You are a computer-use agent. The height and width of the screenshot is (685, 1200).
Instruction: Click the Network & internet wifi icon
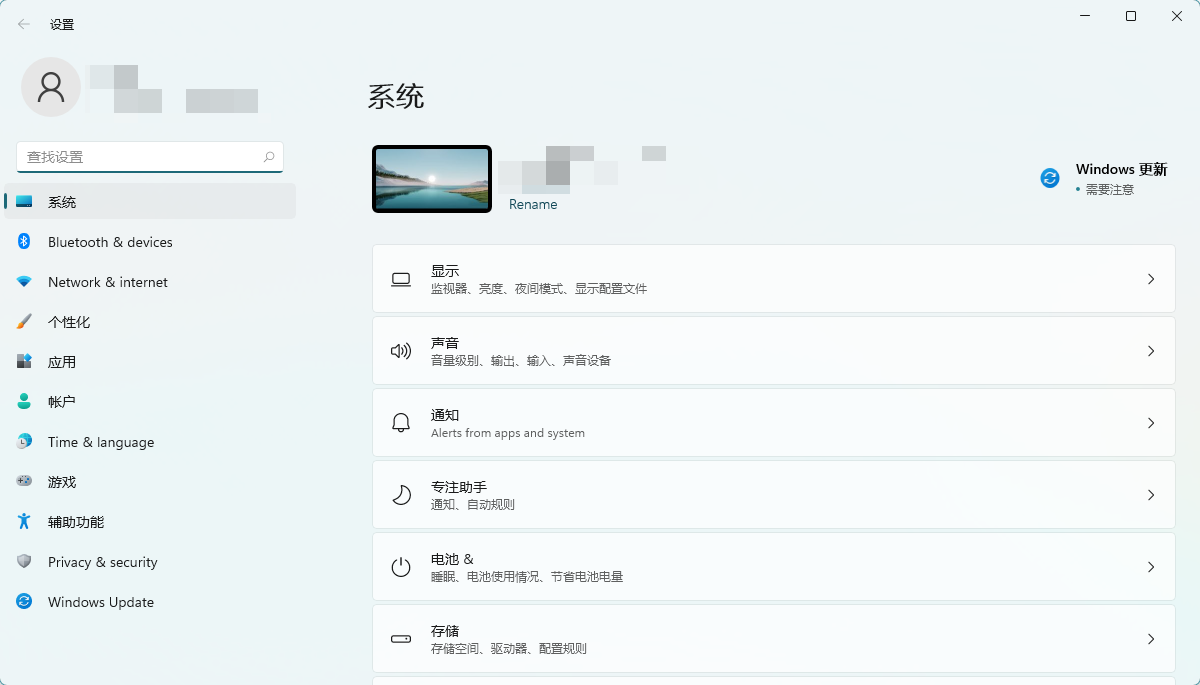[24, 282]
